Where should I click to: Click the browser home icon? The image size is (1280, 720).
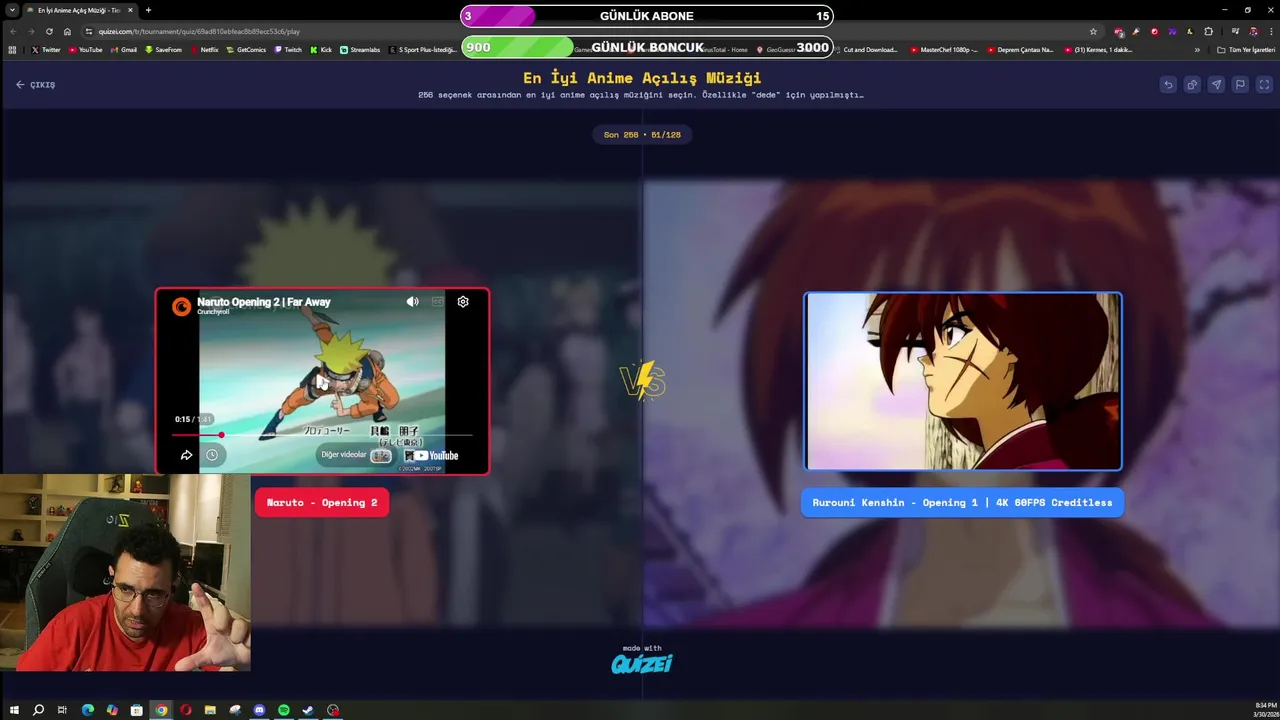(67, 31)
